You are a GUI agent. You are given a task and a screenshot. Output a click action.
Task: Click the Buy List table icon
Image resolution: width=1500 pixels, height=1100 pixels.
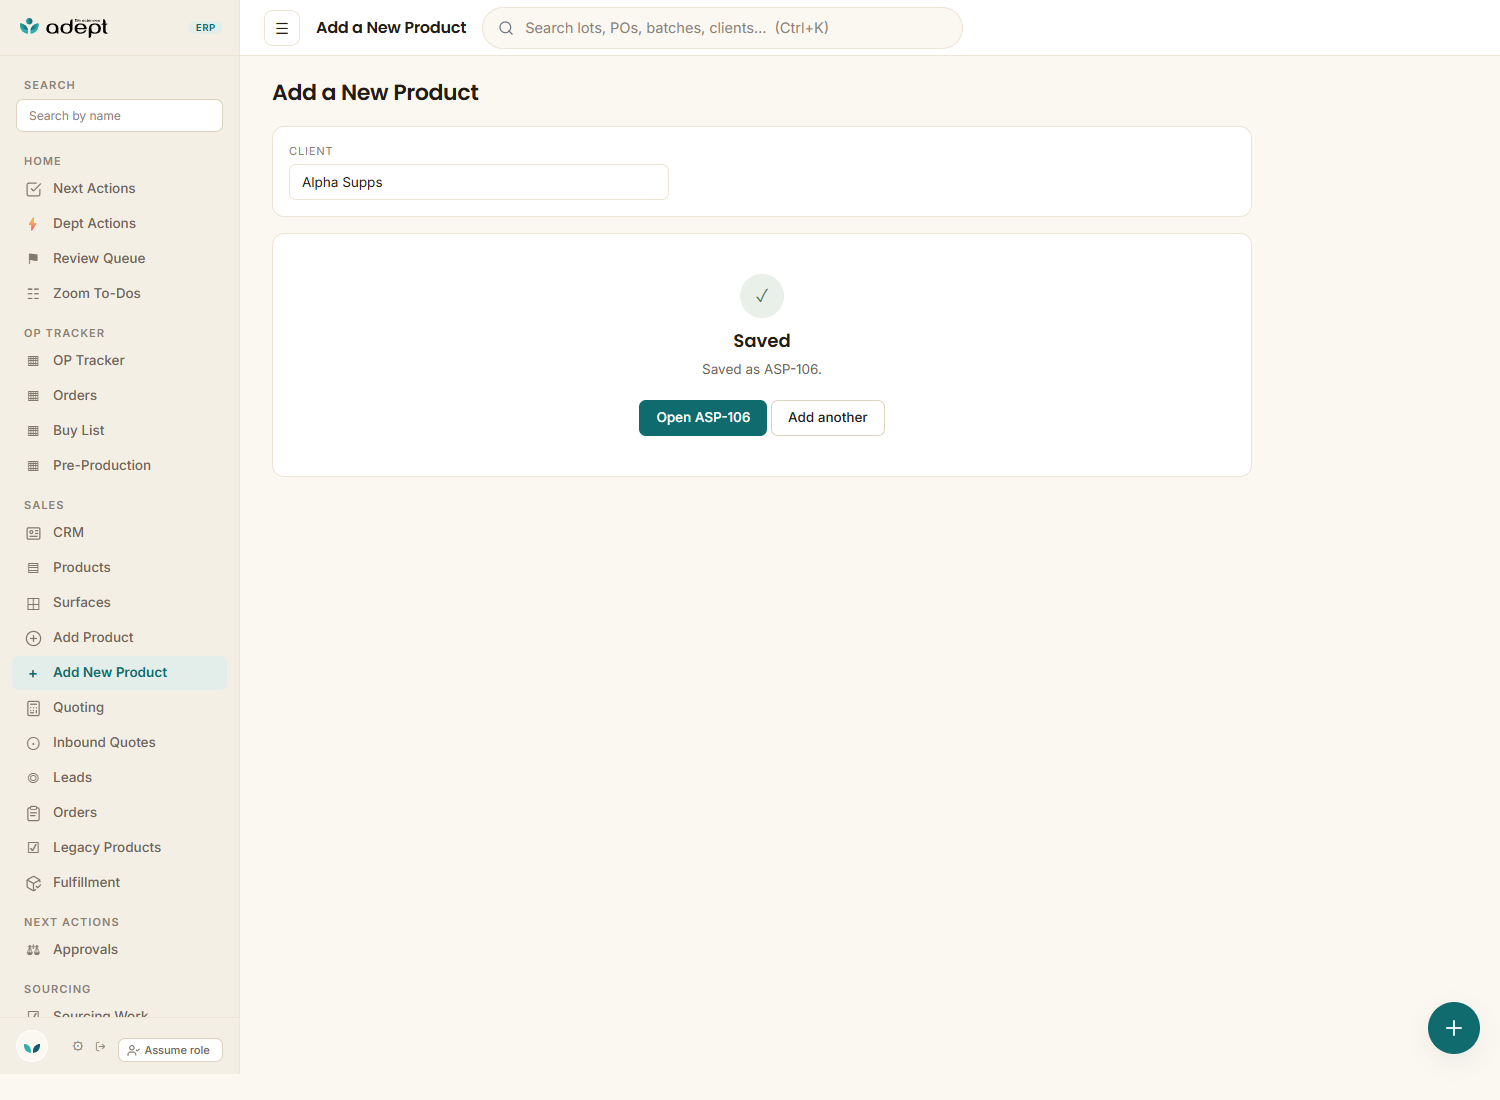[x=33, y=431]
